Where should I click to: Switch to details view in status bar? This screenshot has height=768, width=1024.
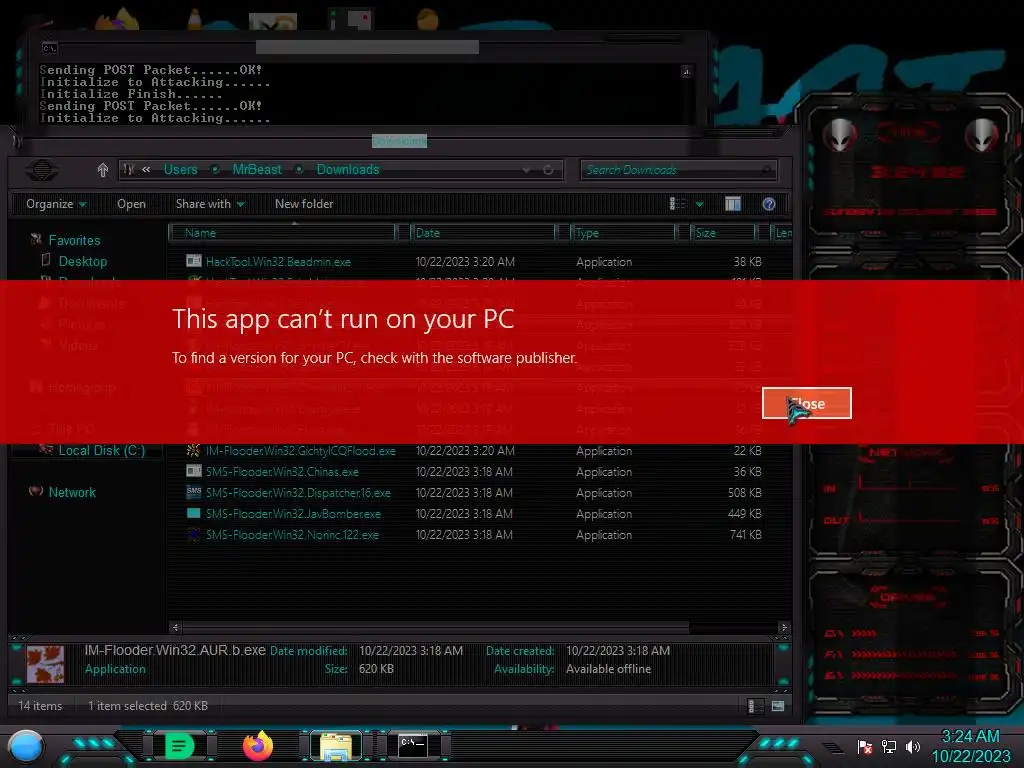[x=754, y=706]
